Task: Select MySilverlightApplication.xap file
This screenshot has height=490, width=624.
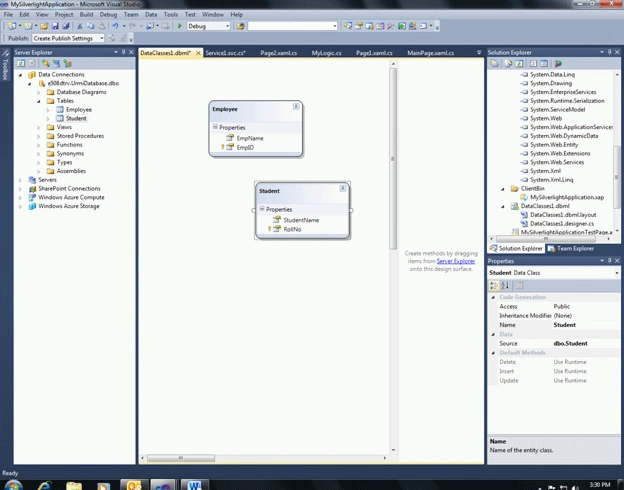Action: click(x=567, y=197)
